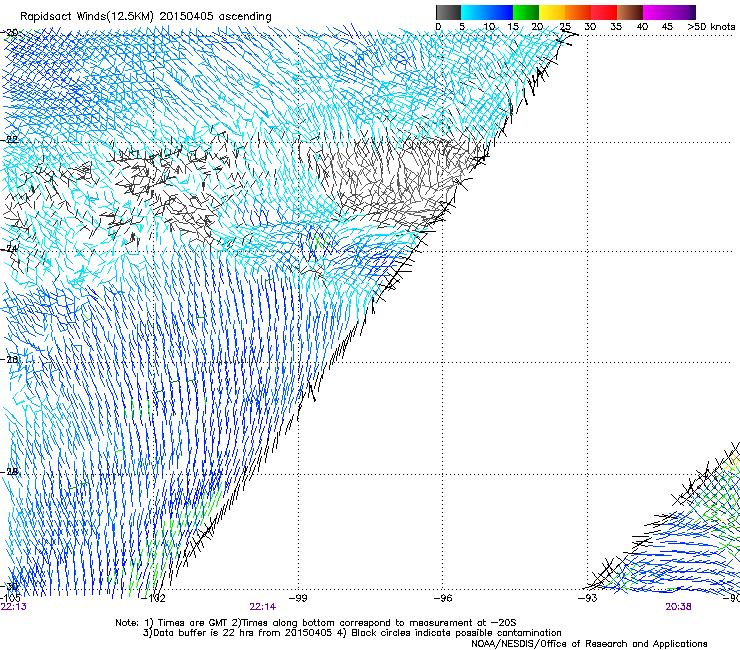This screenshot has width=740, height=650.
Task: Click the 'Data buffer is 22 hrs' note line
Action: [x=352, y=633]
